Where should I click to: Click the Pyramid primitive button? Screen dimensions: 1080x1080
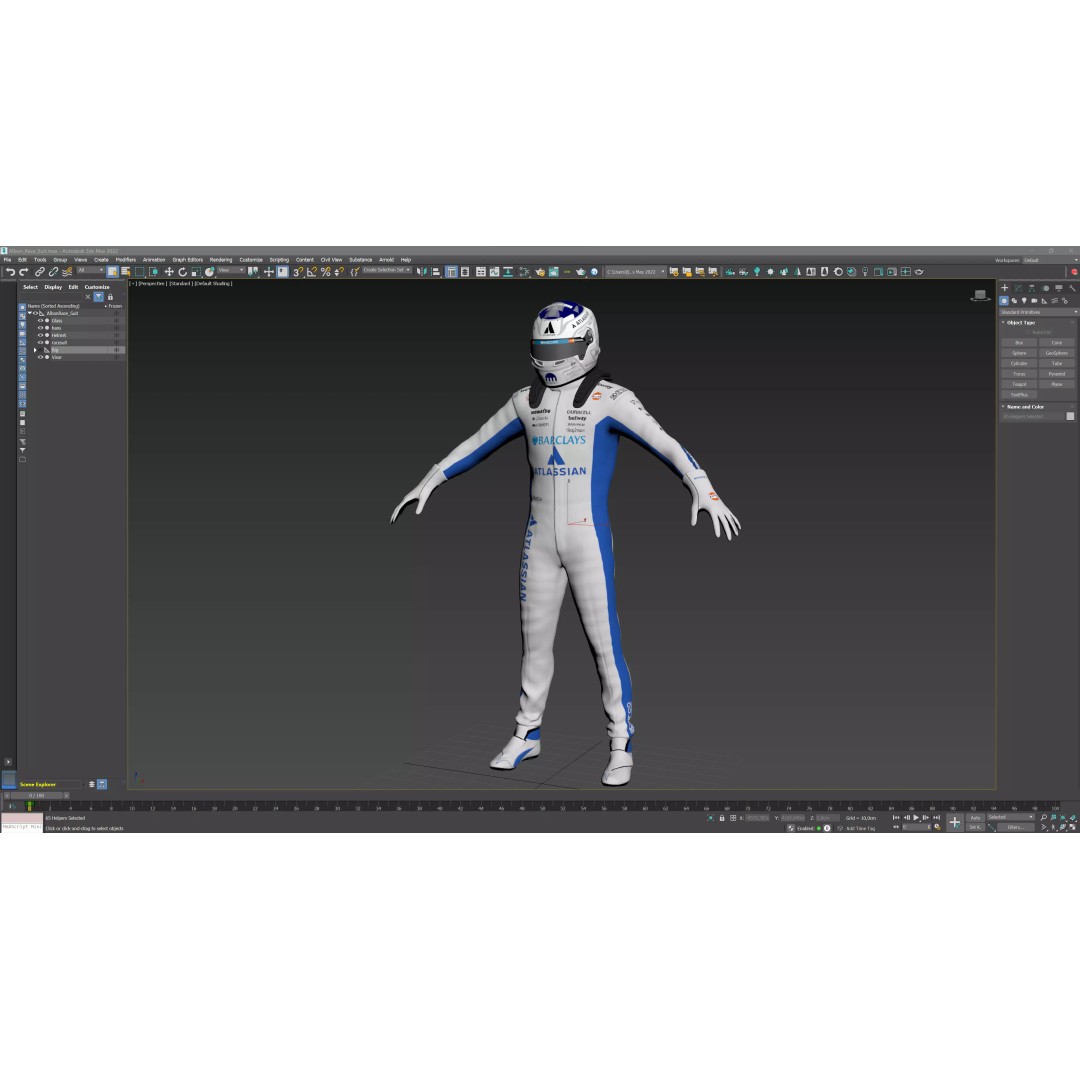[1057, 374]
